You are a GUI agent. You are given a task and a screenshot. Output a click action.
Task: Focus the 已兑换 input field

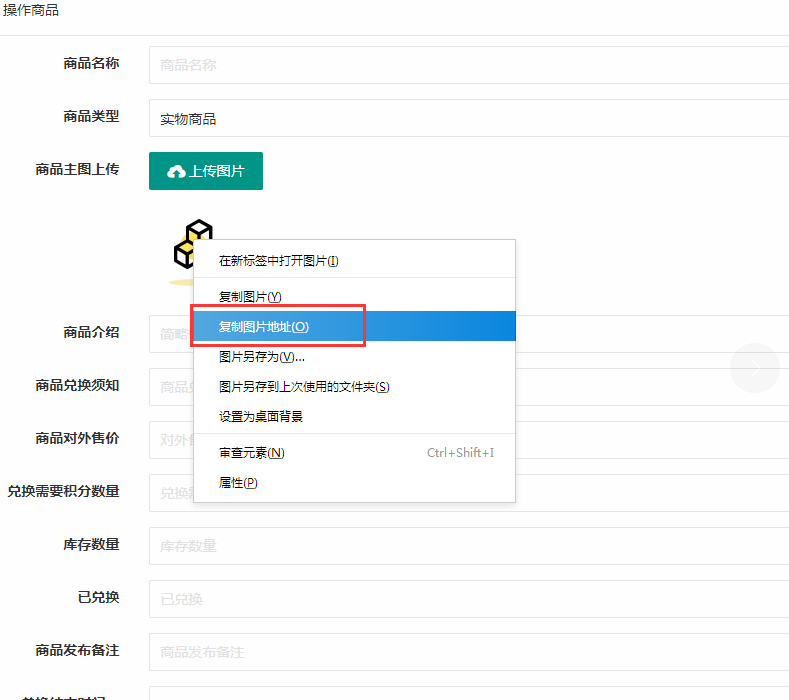tap(469, 599)
